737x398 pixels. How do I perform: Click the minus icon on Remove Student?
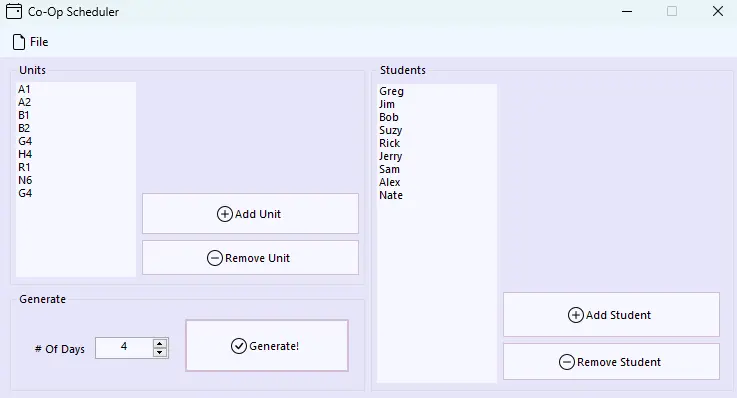[x=567, y=362]
